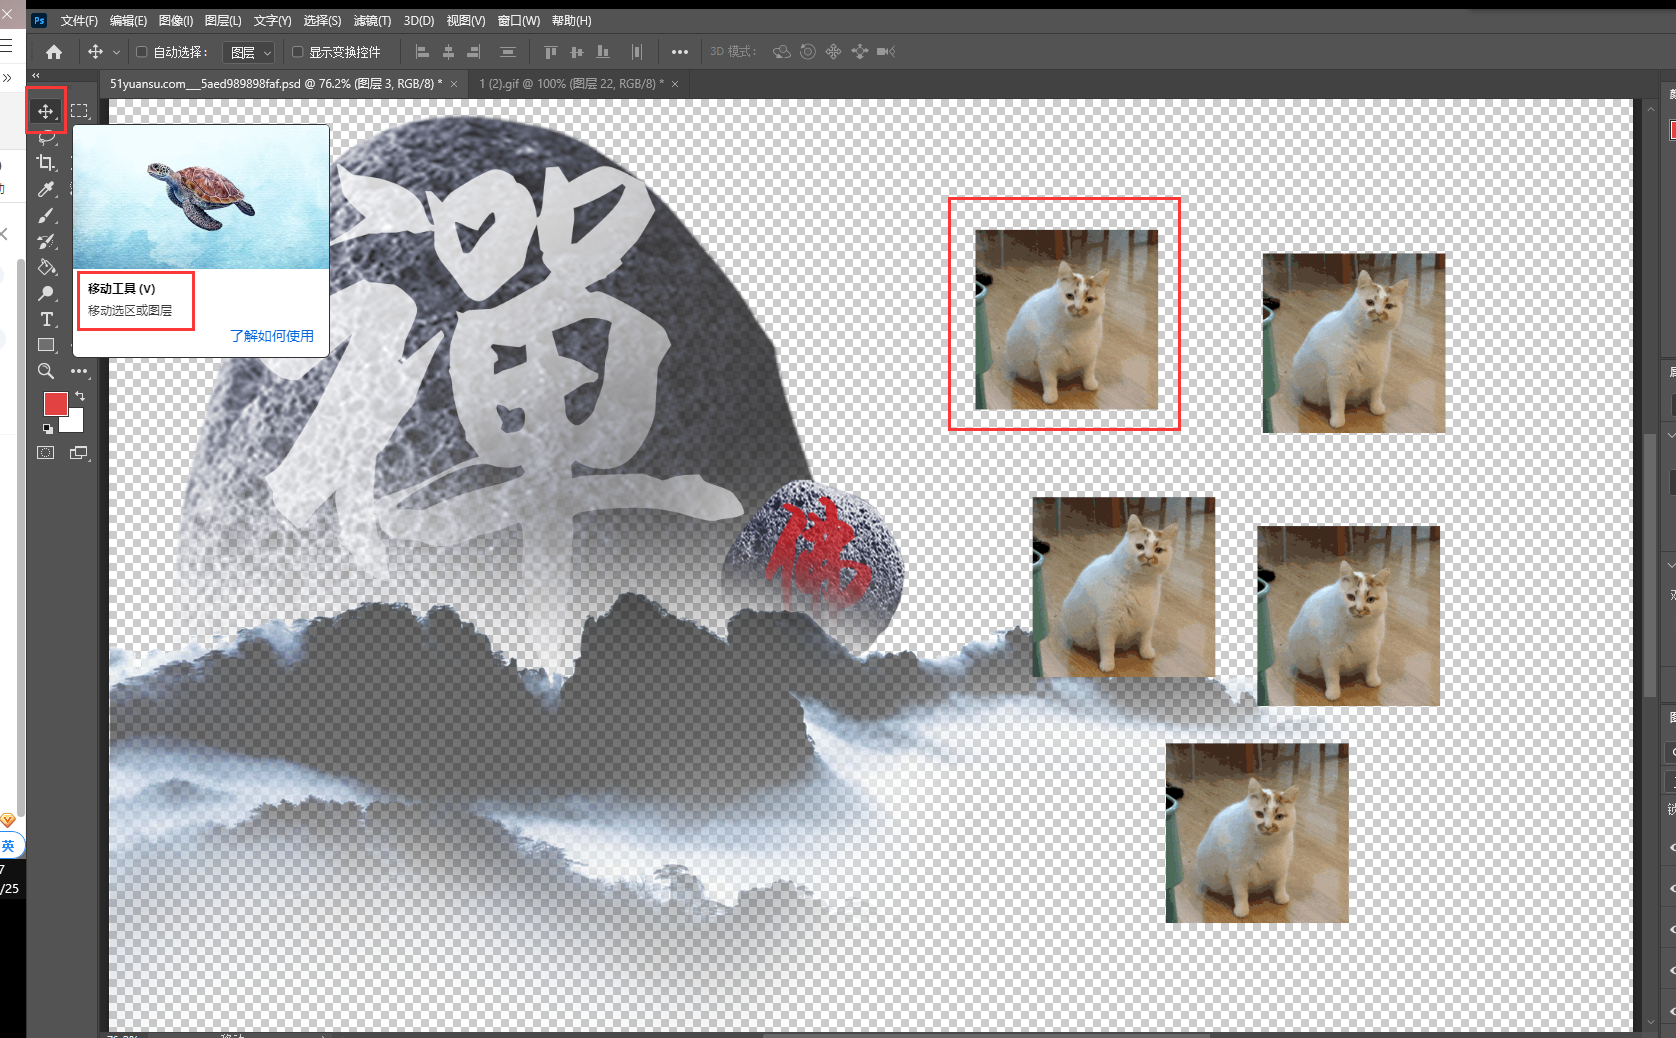This screenshot has height=1038, width=1676.
Task: Select the Rectangular Marquee tool
Action: [80, 111]
